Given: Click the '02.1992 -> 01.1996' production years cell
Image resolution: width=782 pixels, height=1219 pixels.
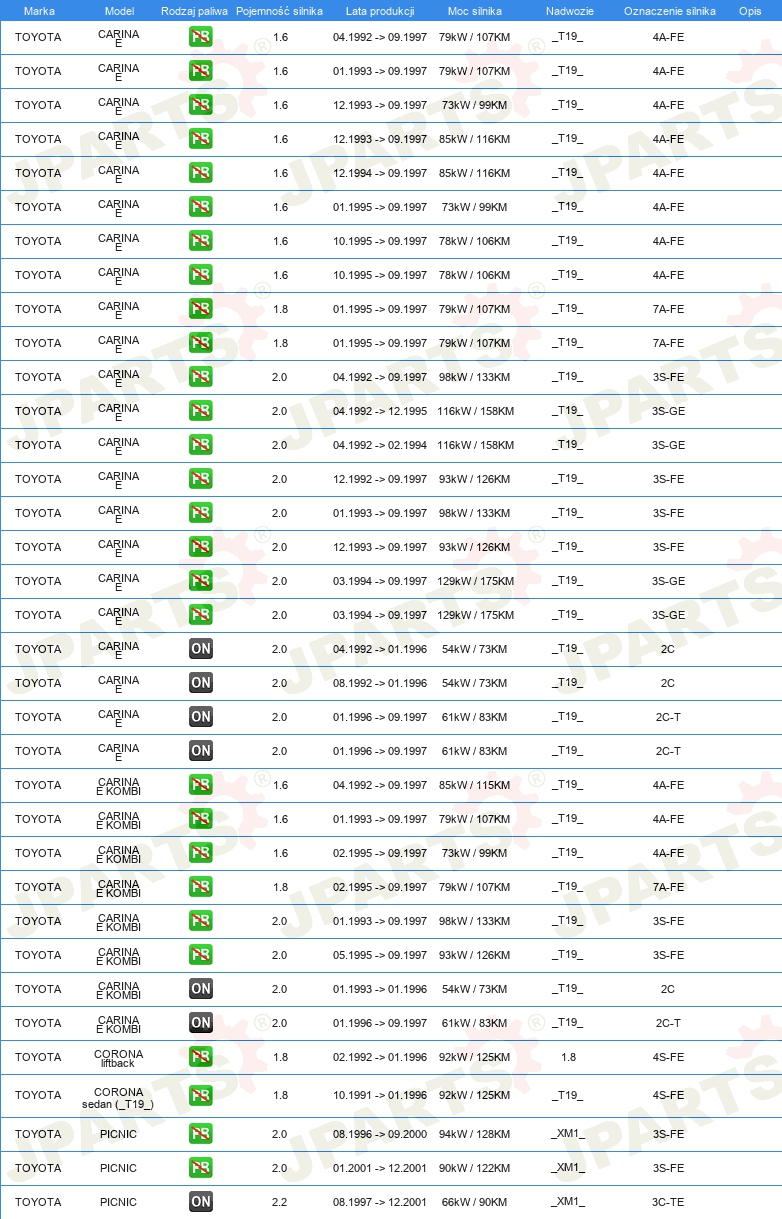Looking at the screenshot, I should 380,1057.
